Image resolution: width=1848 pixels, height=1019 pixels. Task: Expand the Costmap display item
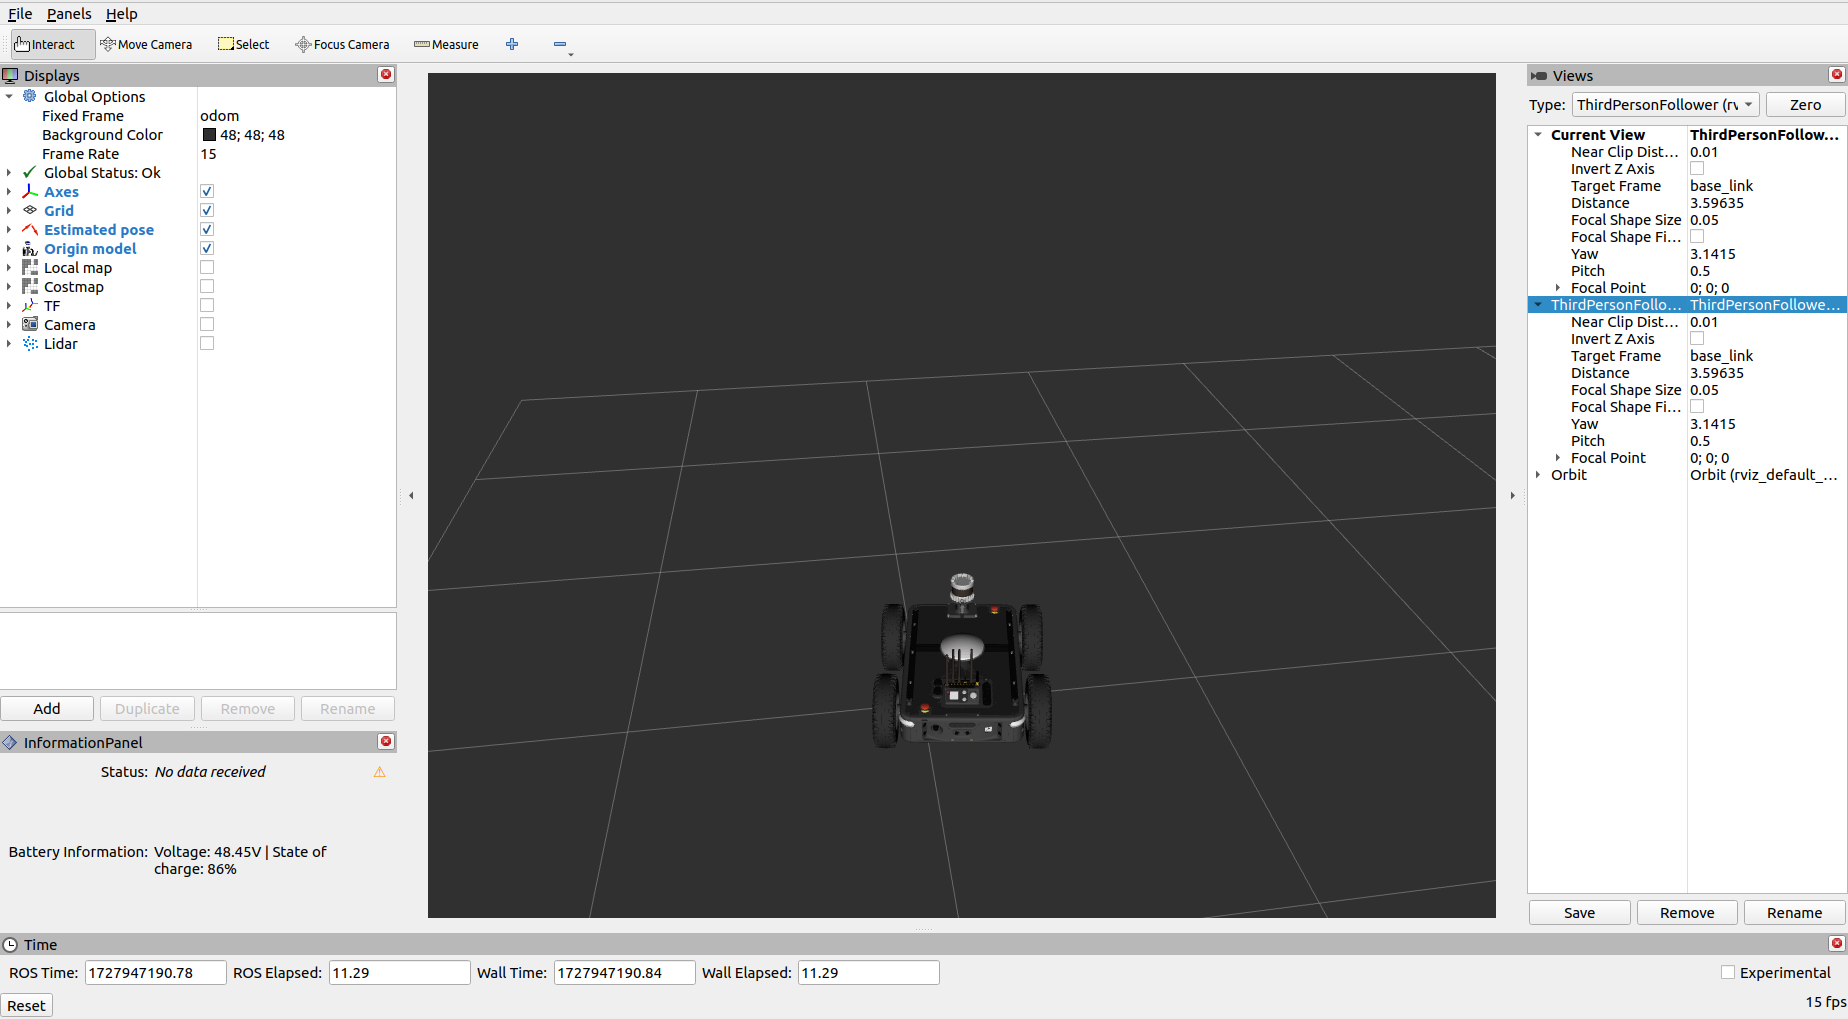9,287
